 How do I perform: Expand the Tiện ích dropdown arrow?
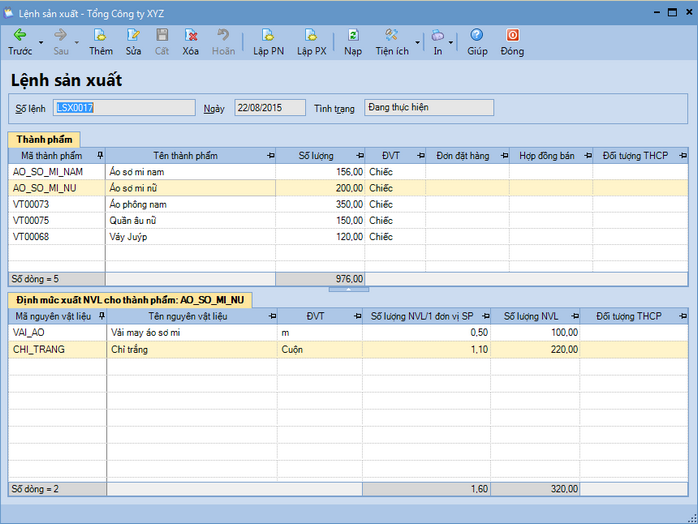[418, 42]
